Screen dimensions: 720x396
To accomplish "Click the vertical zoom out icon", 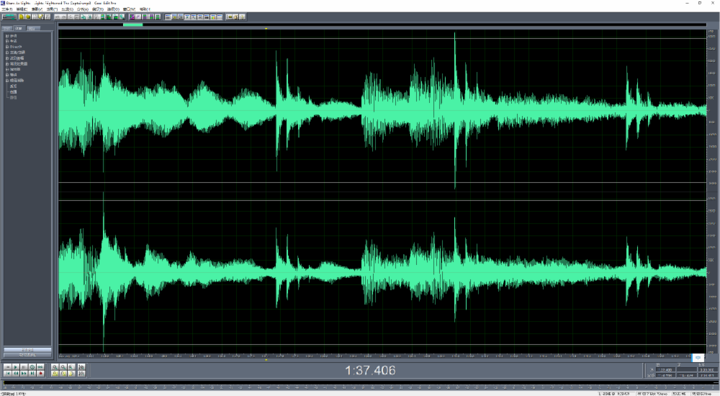I will tap(81, 373).
